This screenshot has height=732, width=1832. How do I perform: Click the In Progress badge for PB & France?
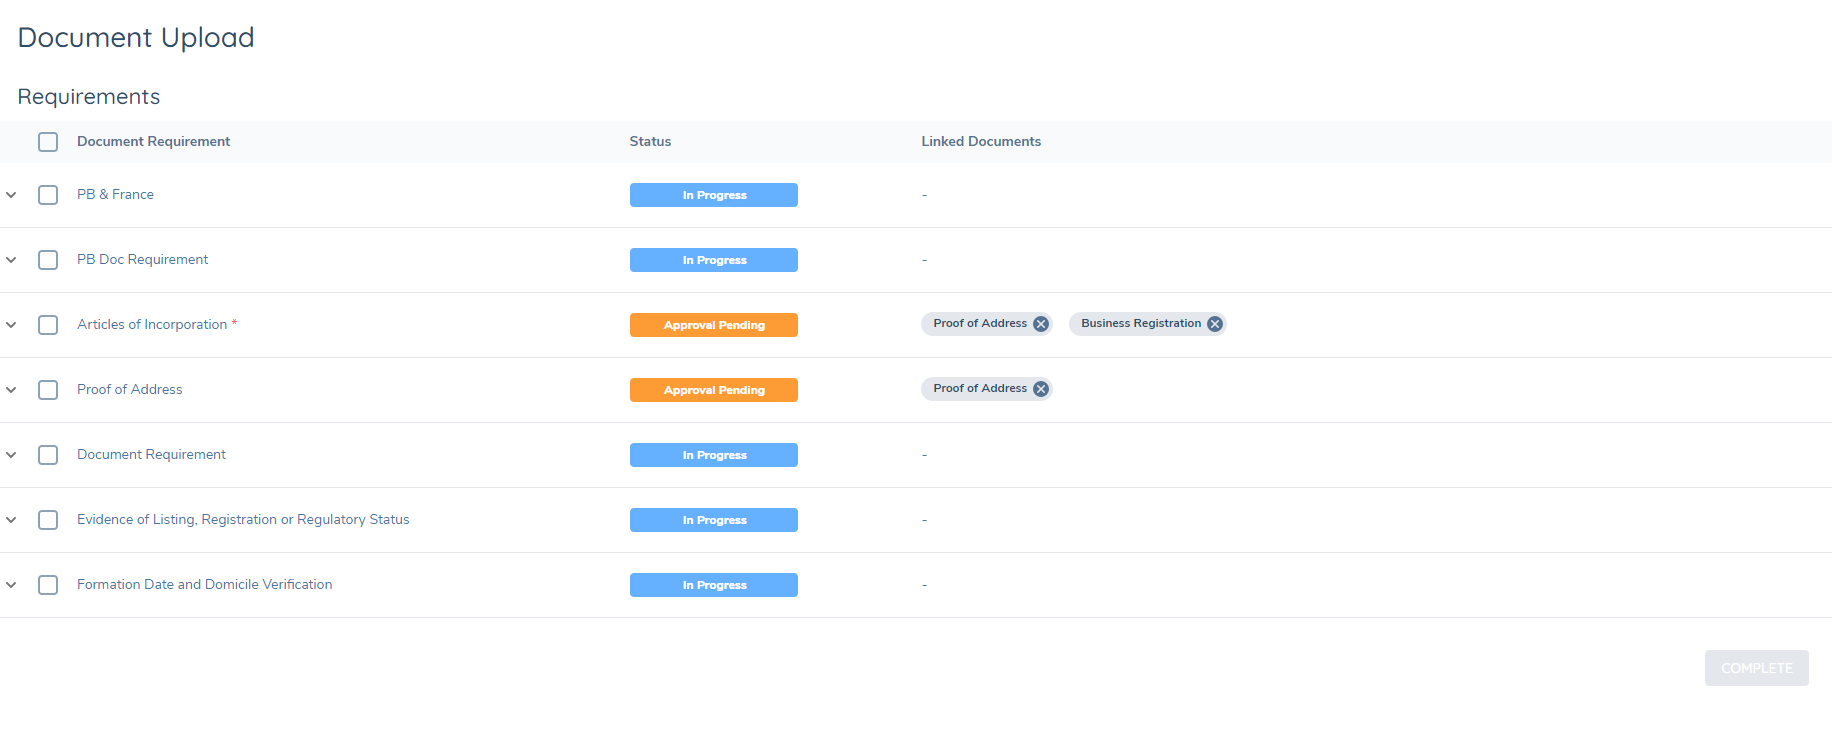click(713, 195)
